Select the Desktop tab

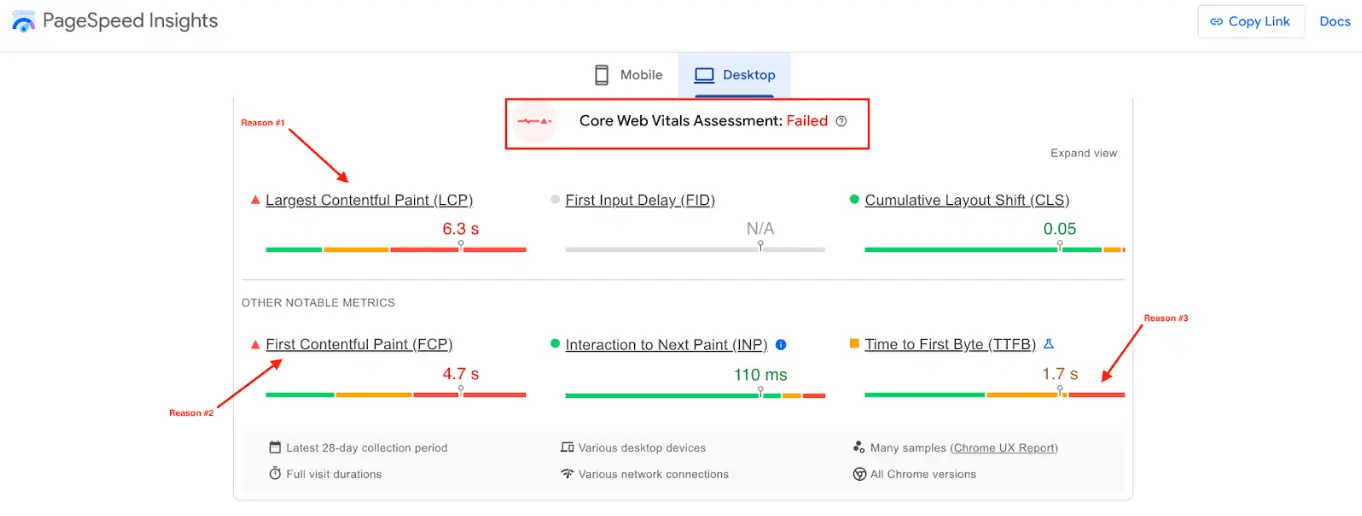click(735, 75)
